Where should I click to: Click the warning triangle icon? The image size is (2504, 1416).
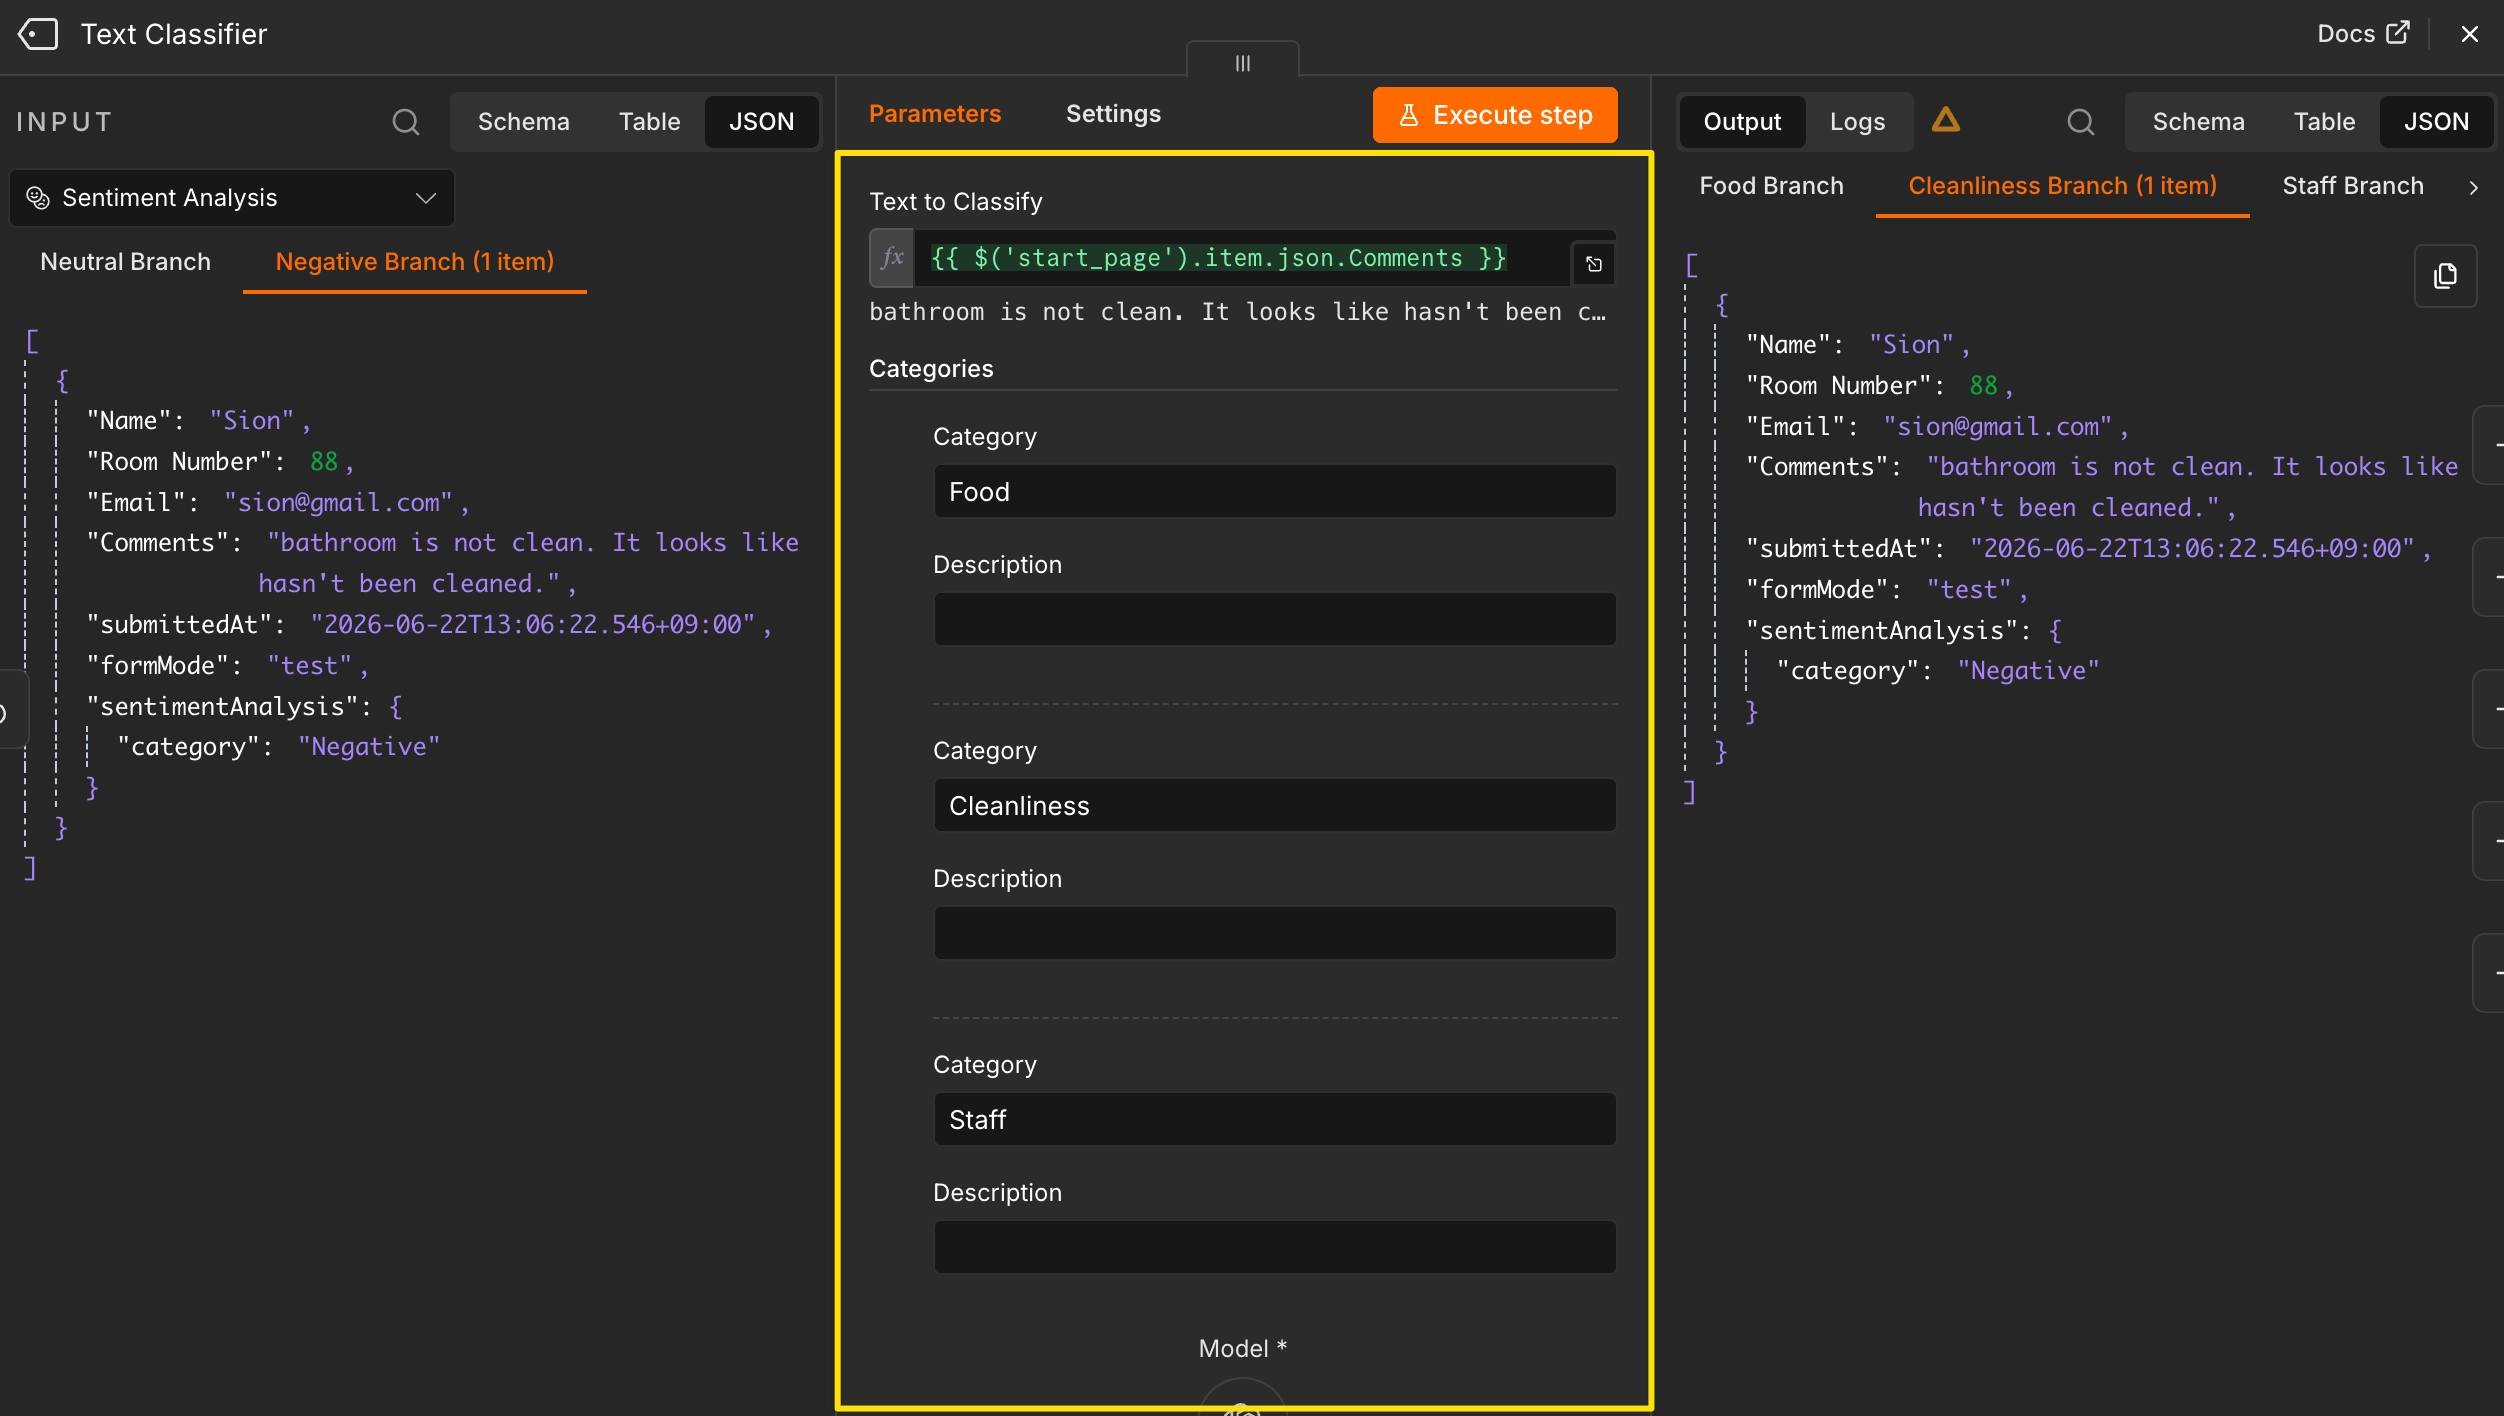coord(1945,121)
